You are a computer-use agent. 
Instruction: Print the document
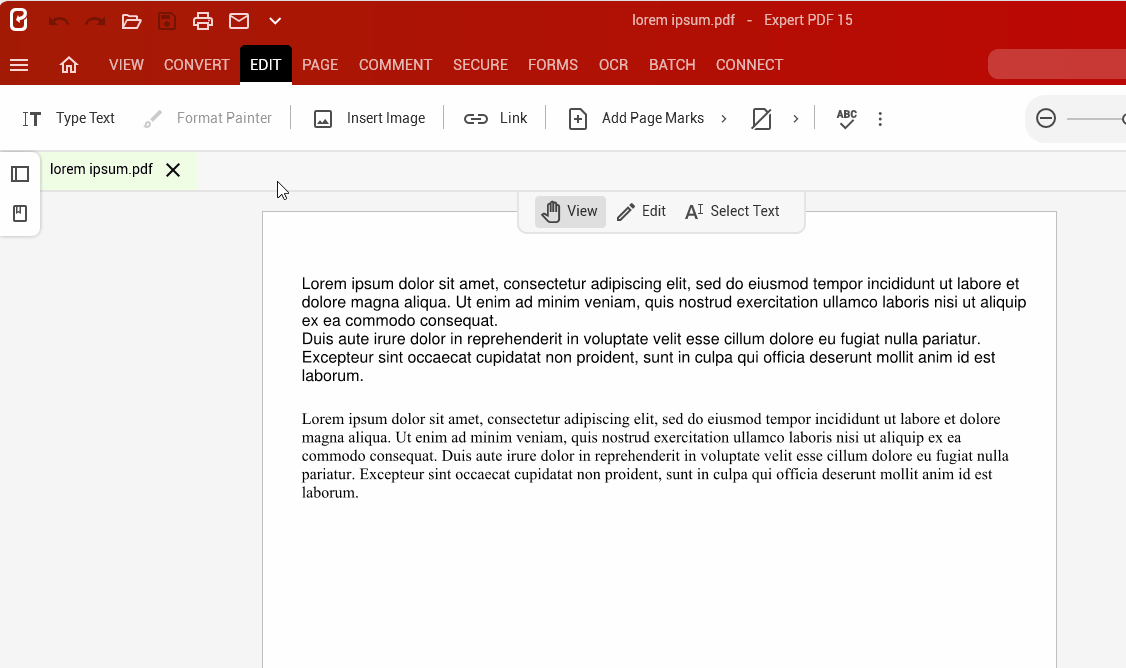pos(203,21)
